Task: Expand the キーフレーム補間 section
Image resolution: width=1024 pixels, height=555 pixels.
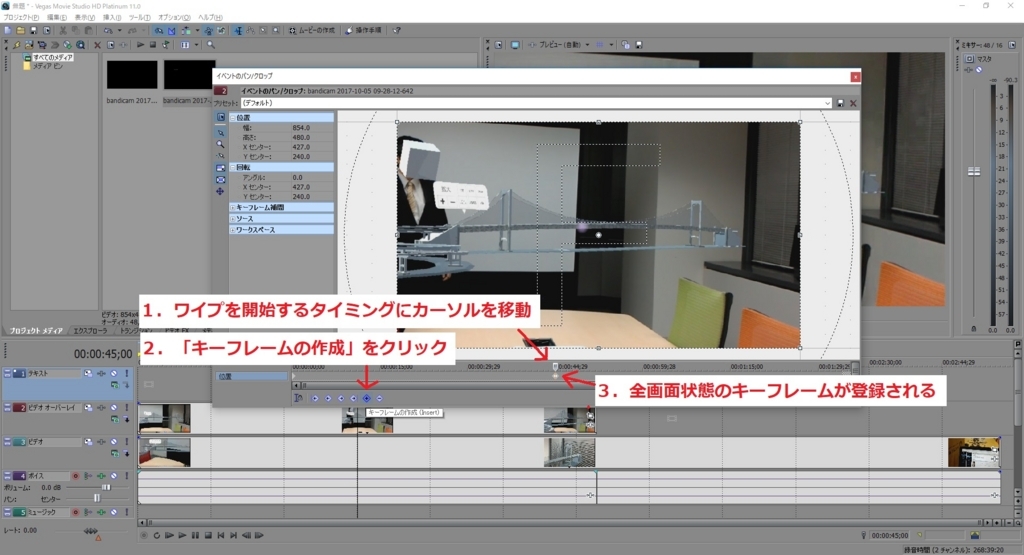Action: [x=232, y=207]
